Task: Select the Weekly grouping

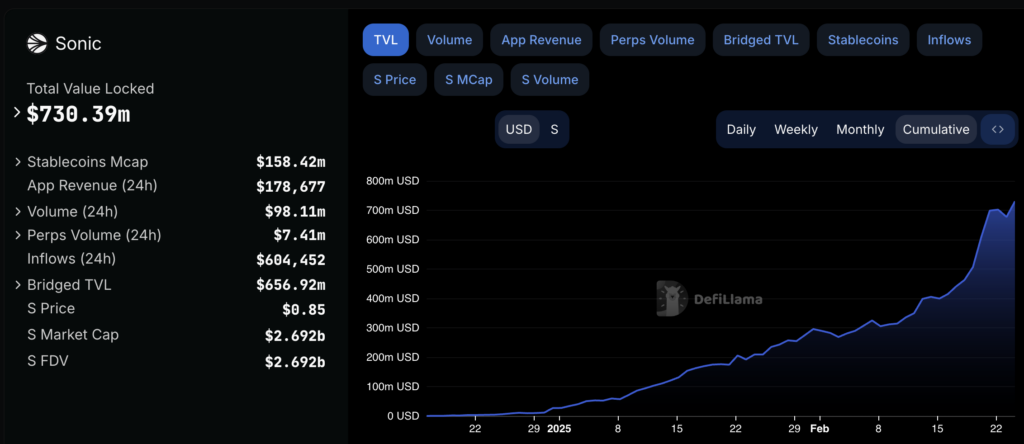Action: tap(796, 129)
